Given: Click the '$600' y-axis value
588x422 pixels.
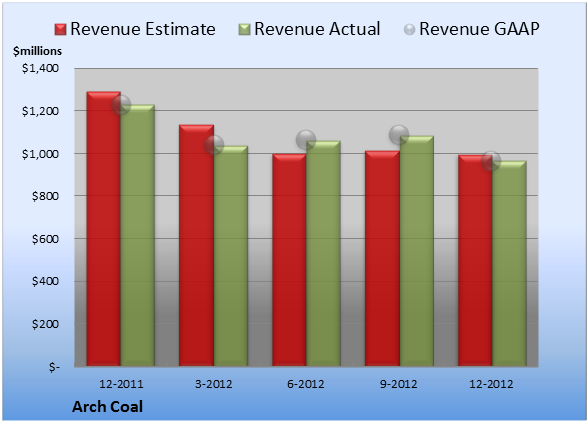Looking at the screenshot, I should click(x=45, y=239).
